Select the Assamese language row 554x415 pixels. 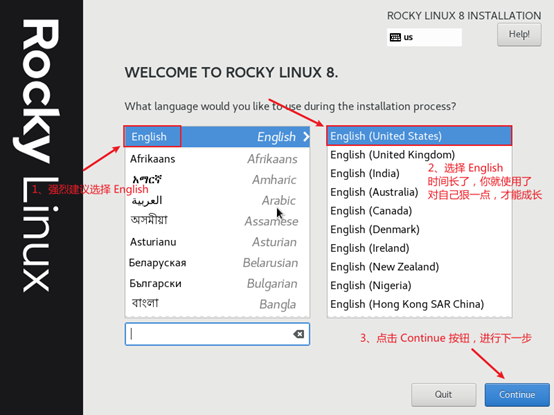217,221
